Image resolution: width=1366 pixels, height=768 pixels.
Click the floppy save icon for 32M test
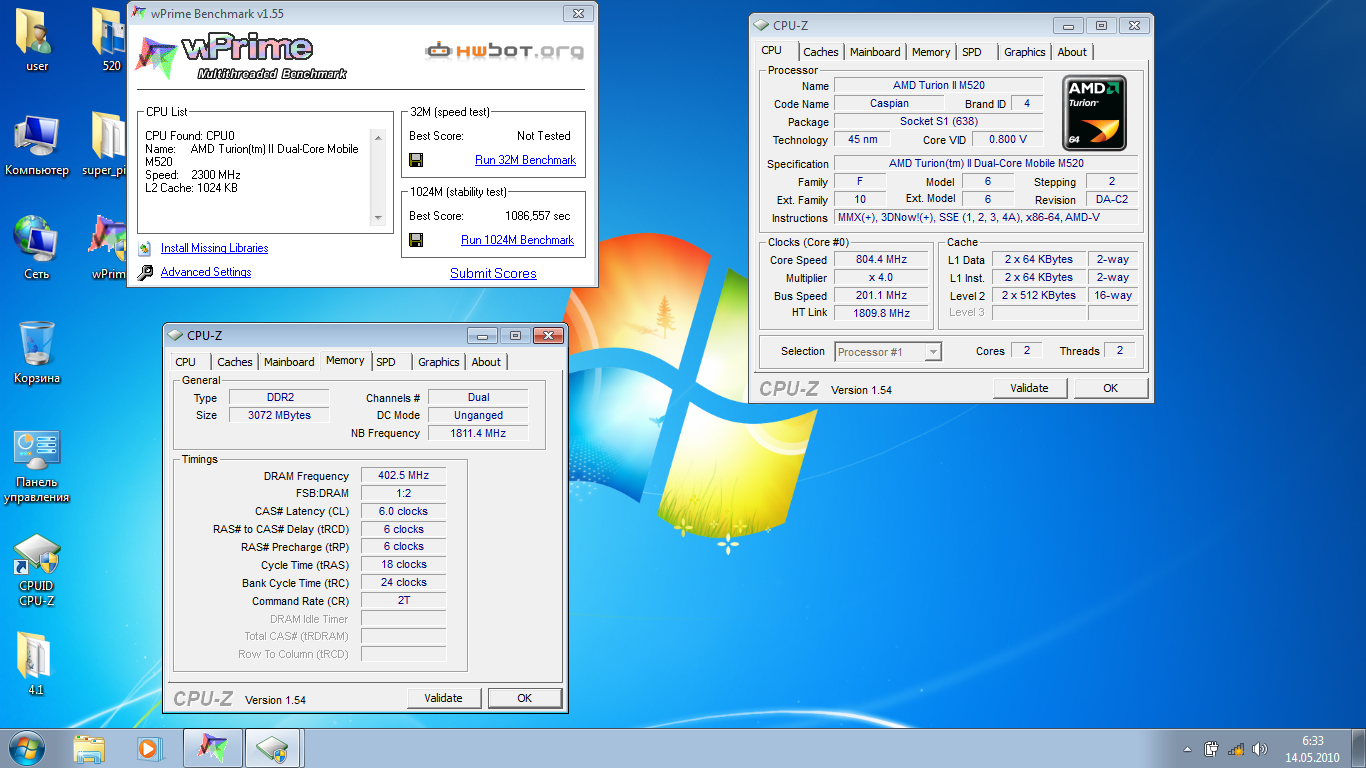coord(416,160)
